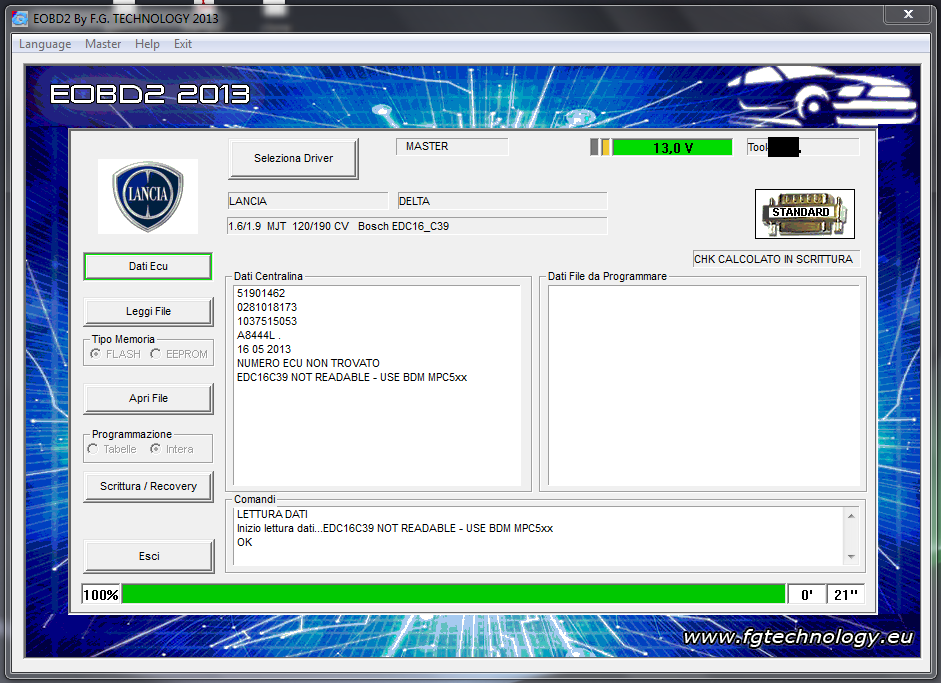Click the LANCIA make field
The height and width of the screenshot is (683, 941).
click(308, 201)
